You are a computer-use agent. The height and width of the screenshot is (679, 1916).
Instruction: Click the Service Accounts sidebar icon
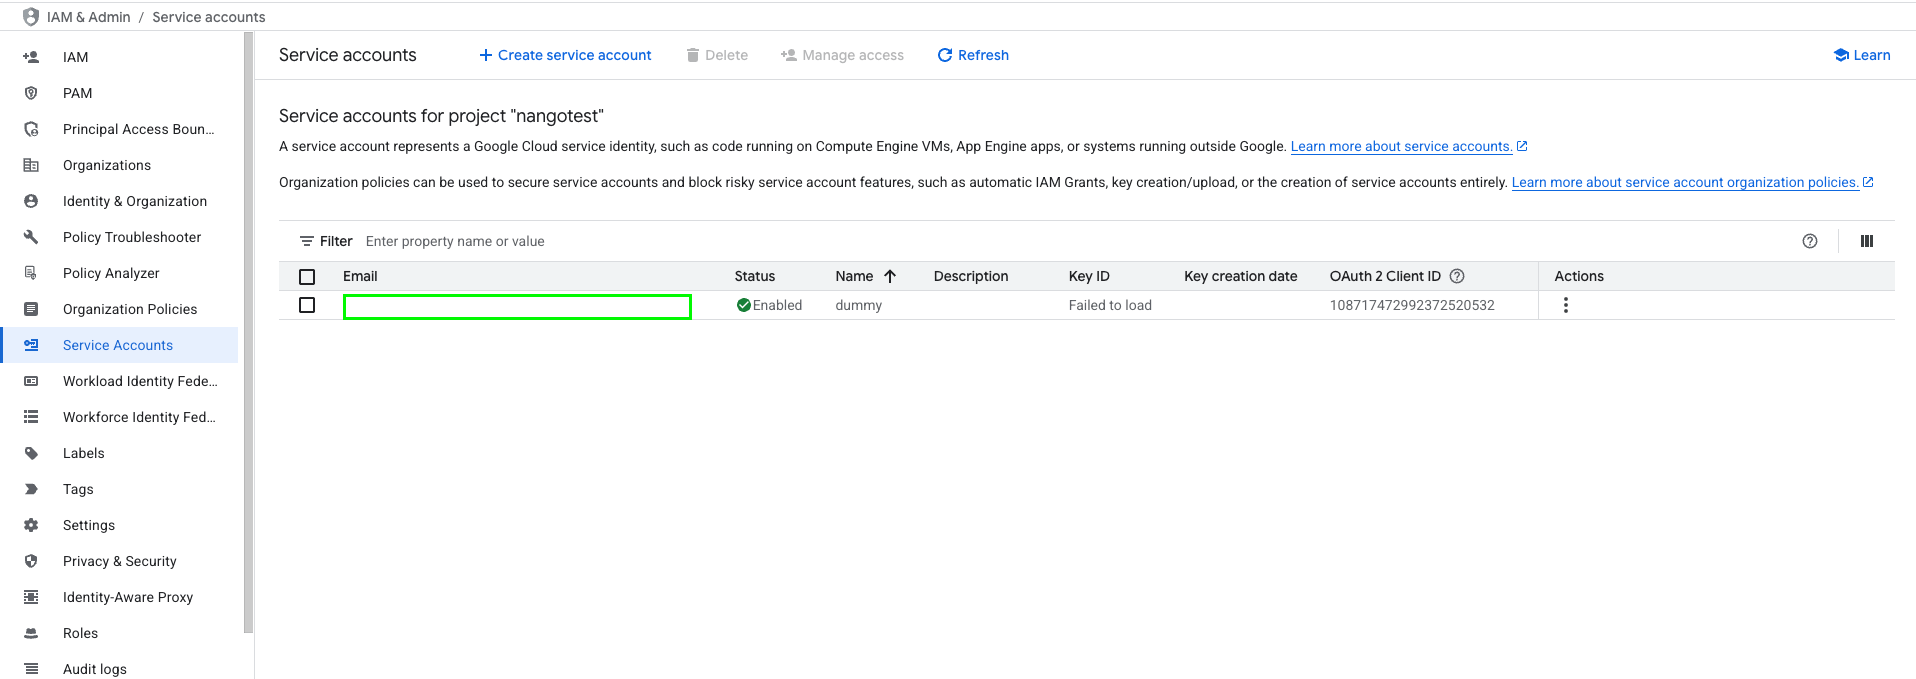coord(31,345)
